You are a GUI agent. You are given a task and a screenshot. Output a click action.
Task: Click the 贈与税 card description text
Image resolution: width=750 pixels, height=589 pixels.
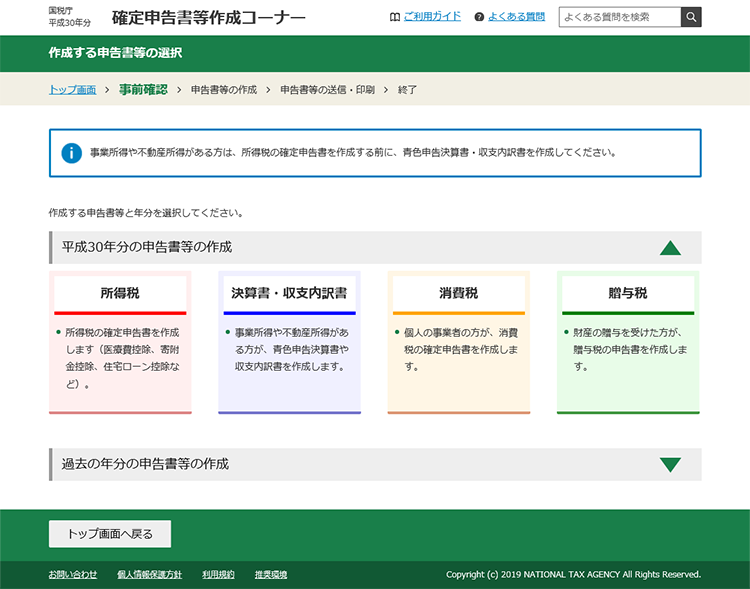630,350
